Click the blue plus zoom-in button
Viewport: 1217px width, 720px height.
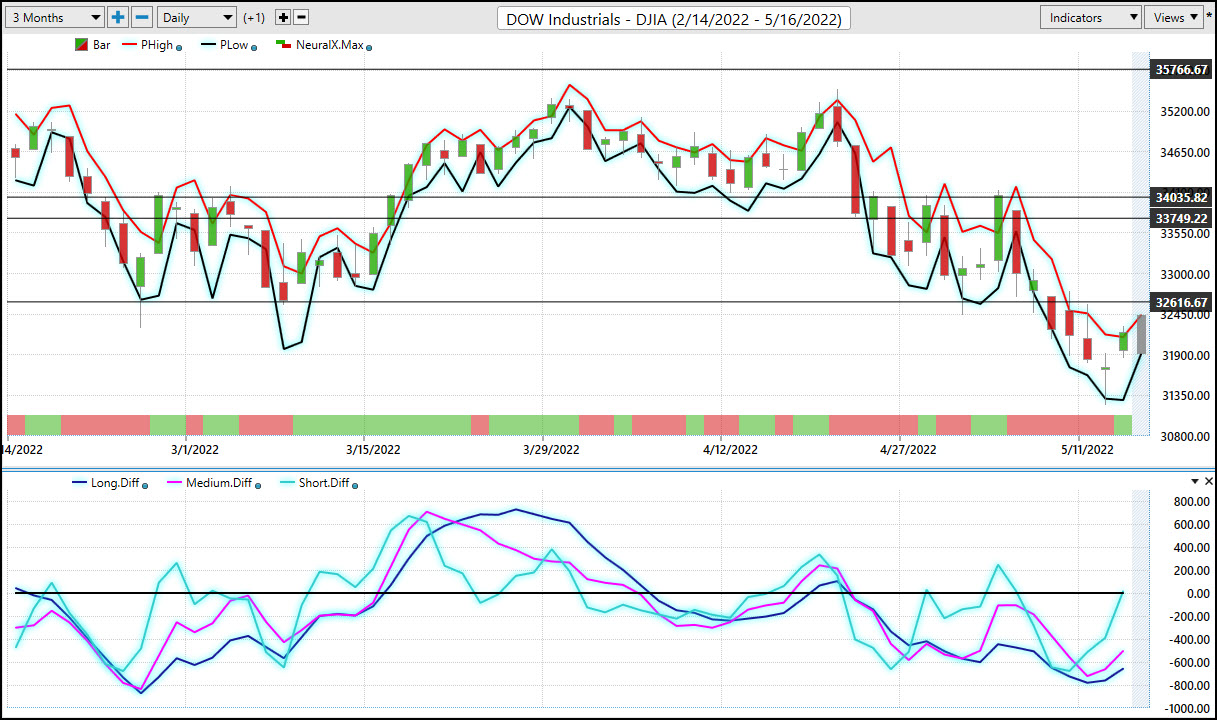(x=118, y=17)
